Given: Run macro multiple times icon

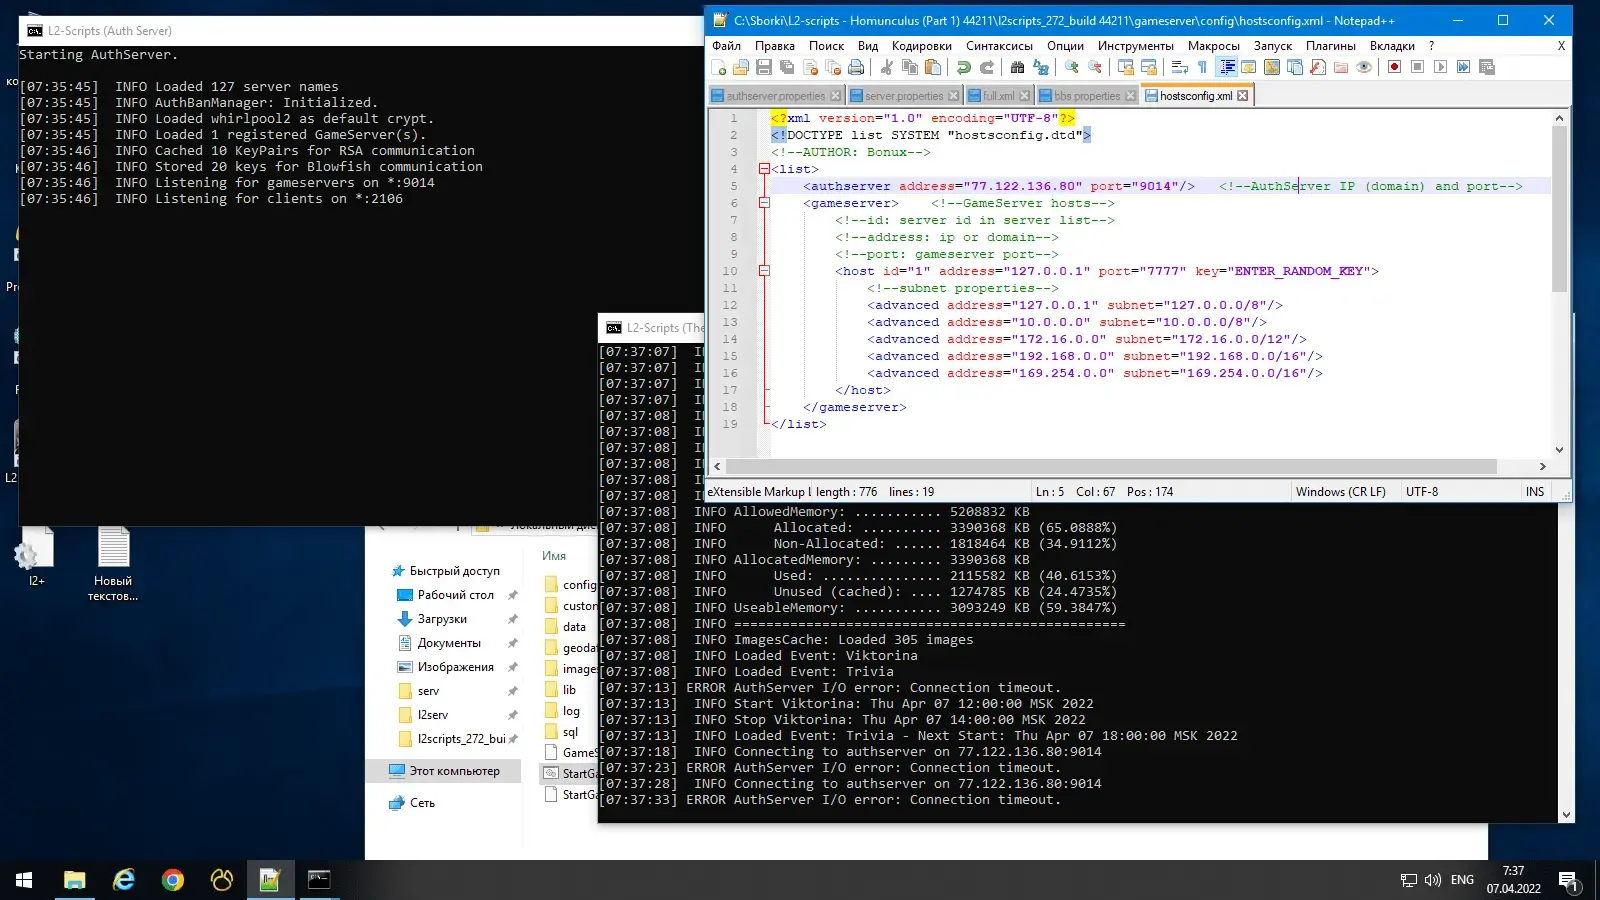Looking at the screenshot, I should (1463, 67).
